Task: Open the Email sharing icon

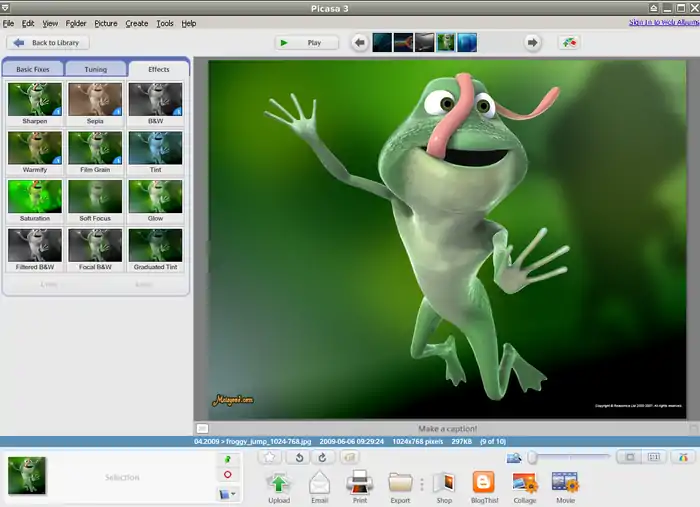Action: [x=319, y=482]
